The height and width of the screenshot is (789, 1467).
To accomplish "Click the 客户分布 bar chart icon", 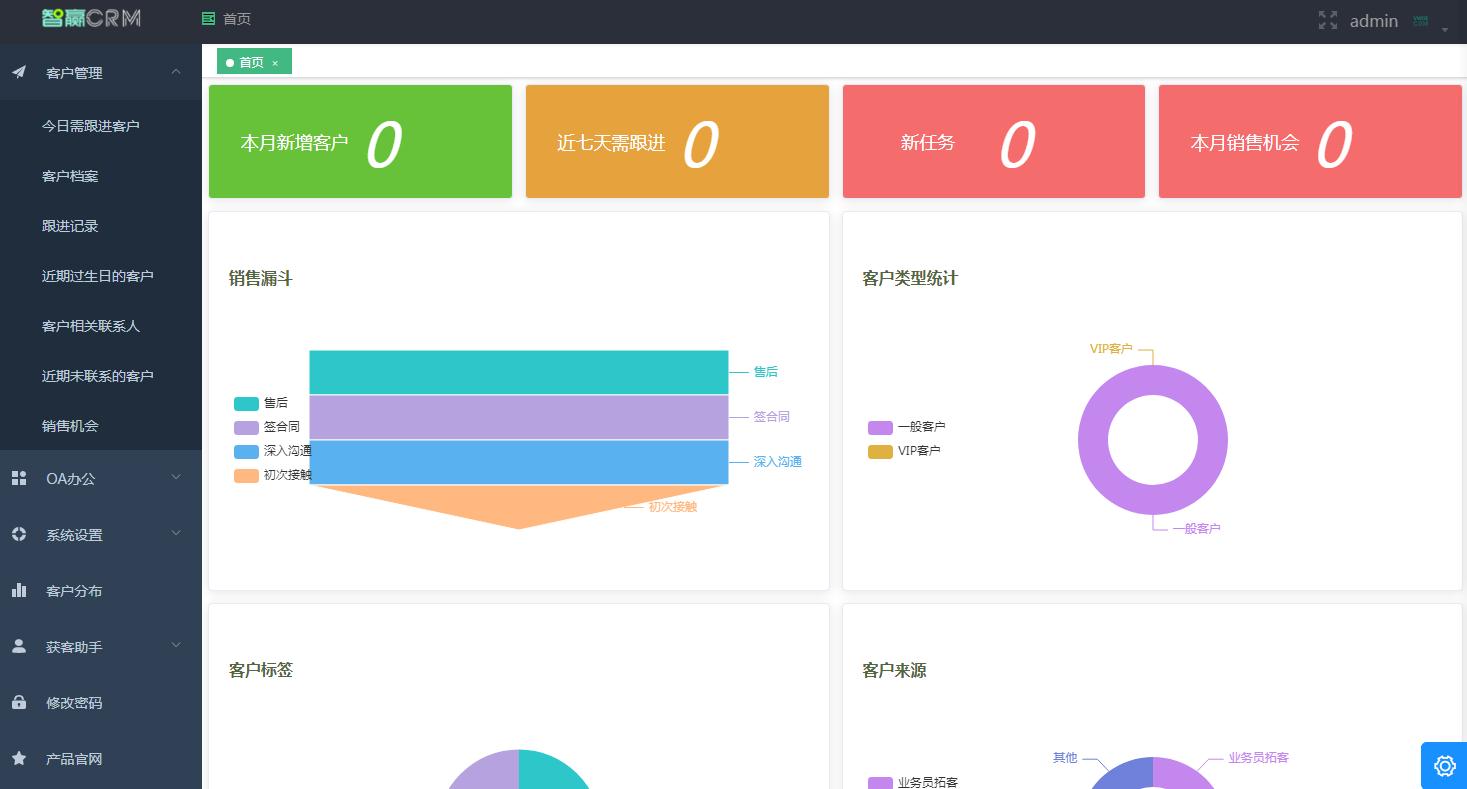I will (x=19, y=590).
